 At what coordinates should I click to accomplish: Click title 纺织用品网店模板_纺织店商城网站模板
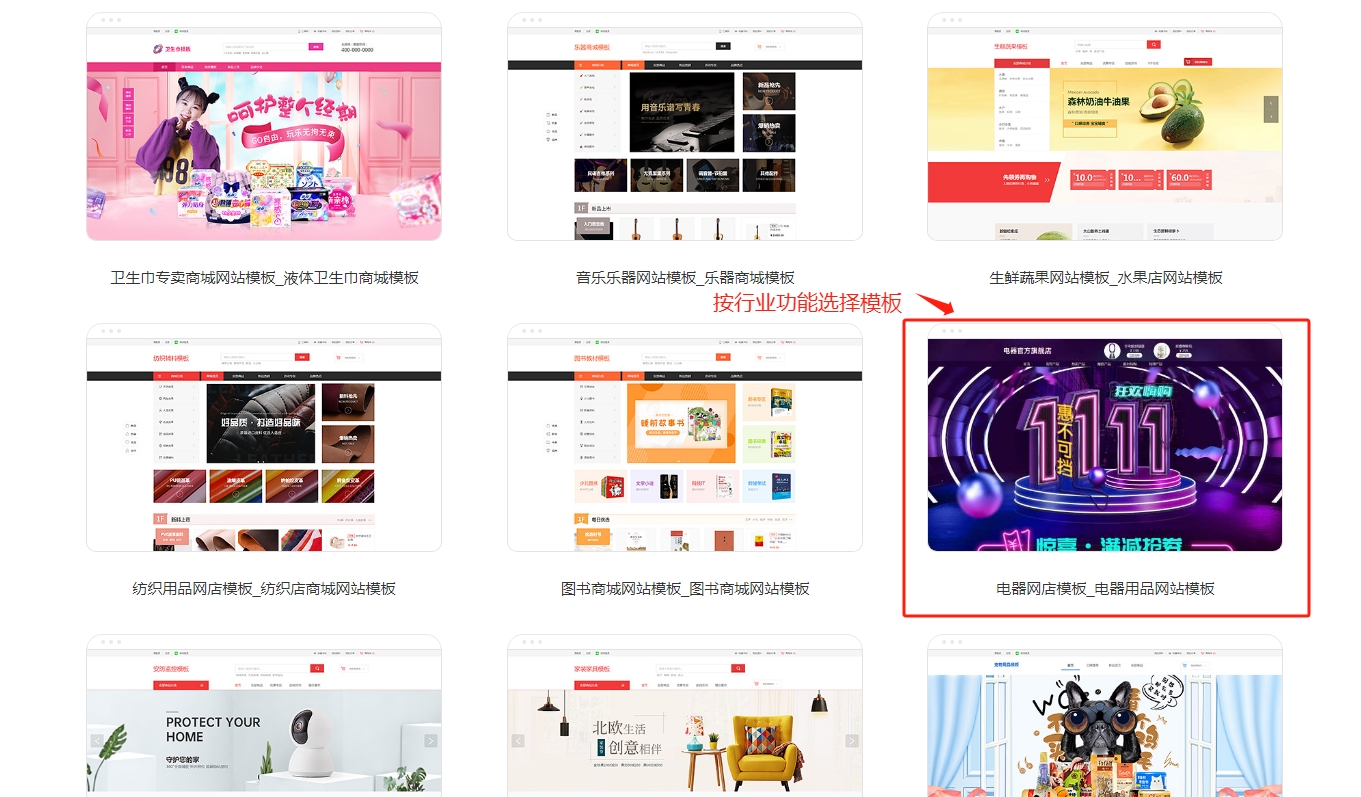coord(264,589)
